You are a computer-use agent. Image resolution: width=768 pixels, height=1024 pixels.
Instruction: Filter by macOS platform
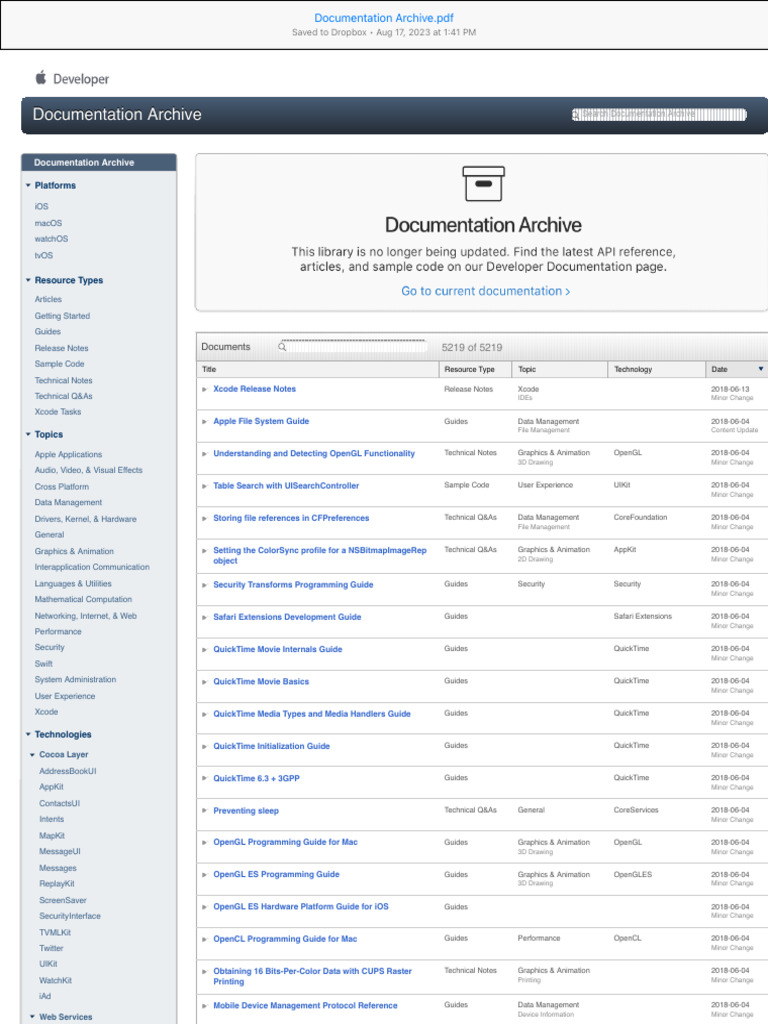pos(48,223)
